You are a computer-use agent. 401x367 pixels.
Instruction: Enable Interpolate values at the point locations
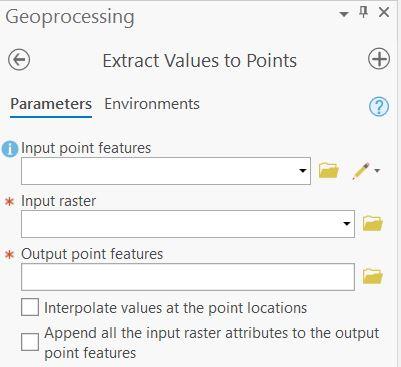click(x=30, y=307)
